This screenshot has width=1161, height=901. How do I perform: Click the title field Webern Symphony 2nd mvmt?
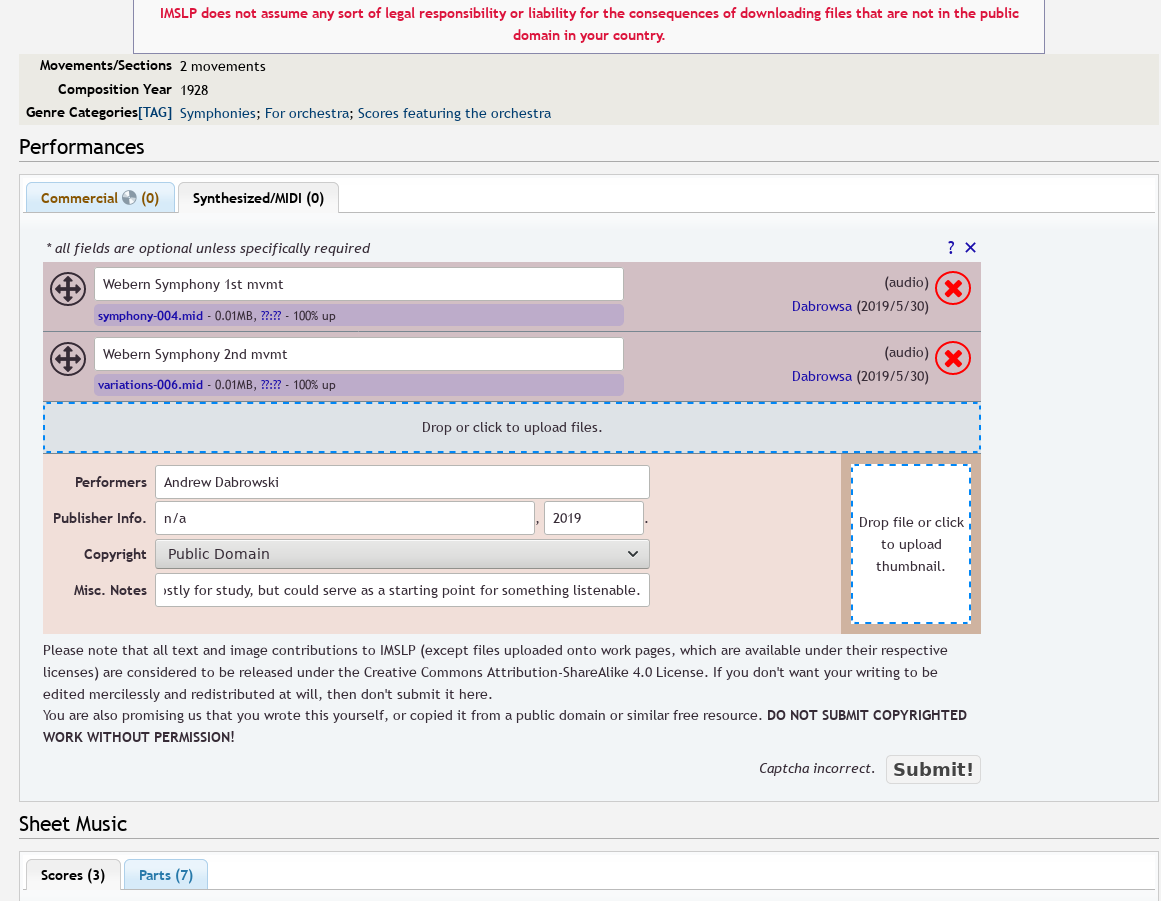tap(358, 354)
